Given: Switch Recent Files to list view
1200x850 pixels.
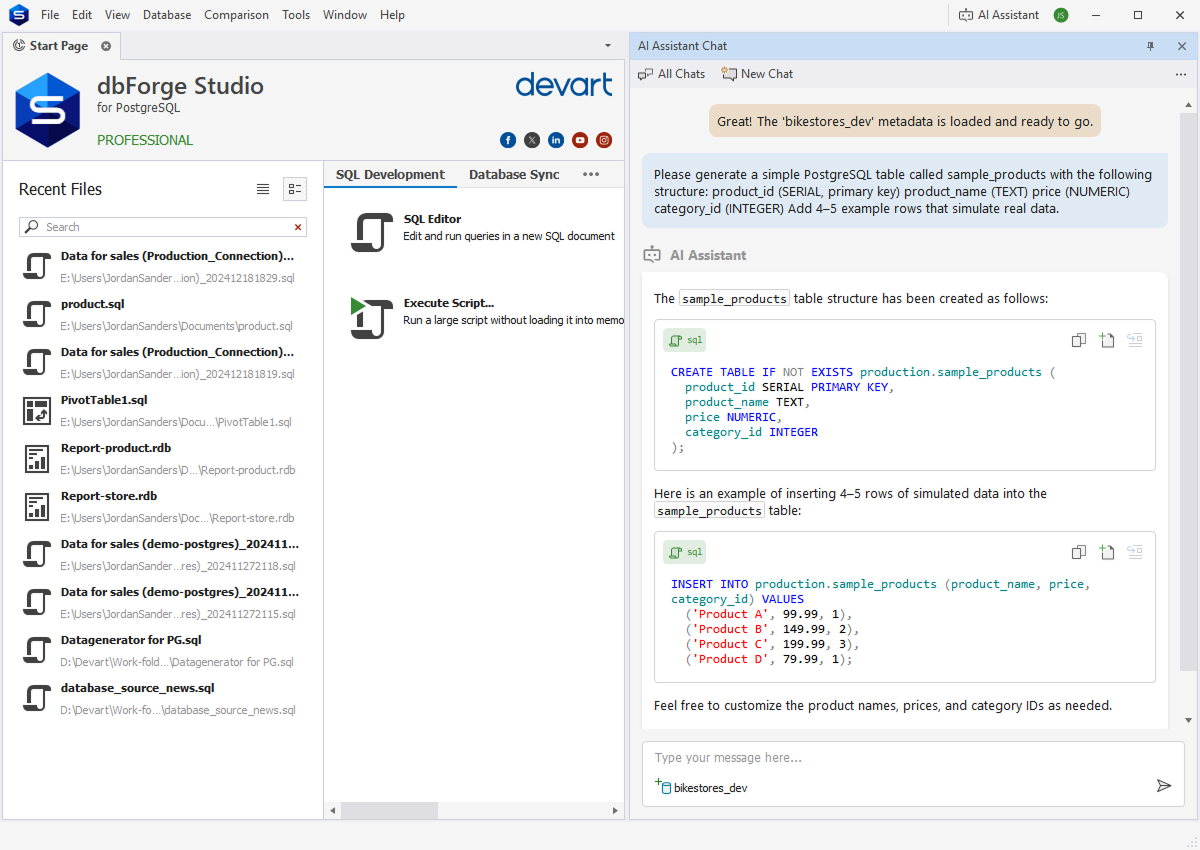Looking at the screenshot, I should pos(263,189).
